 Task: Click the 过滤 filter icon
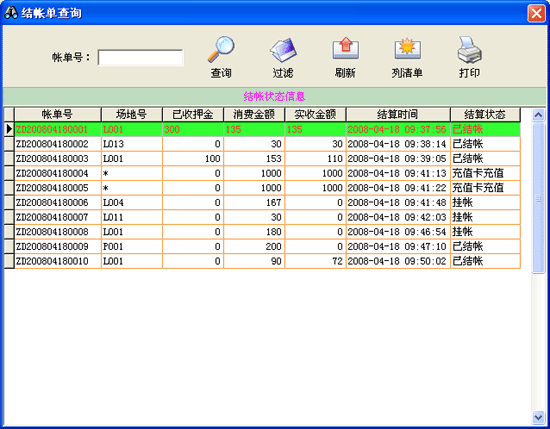(283, 50)
